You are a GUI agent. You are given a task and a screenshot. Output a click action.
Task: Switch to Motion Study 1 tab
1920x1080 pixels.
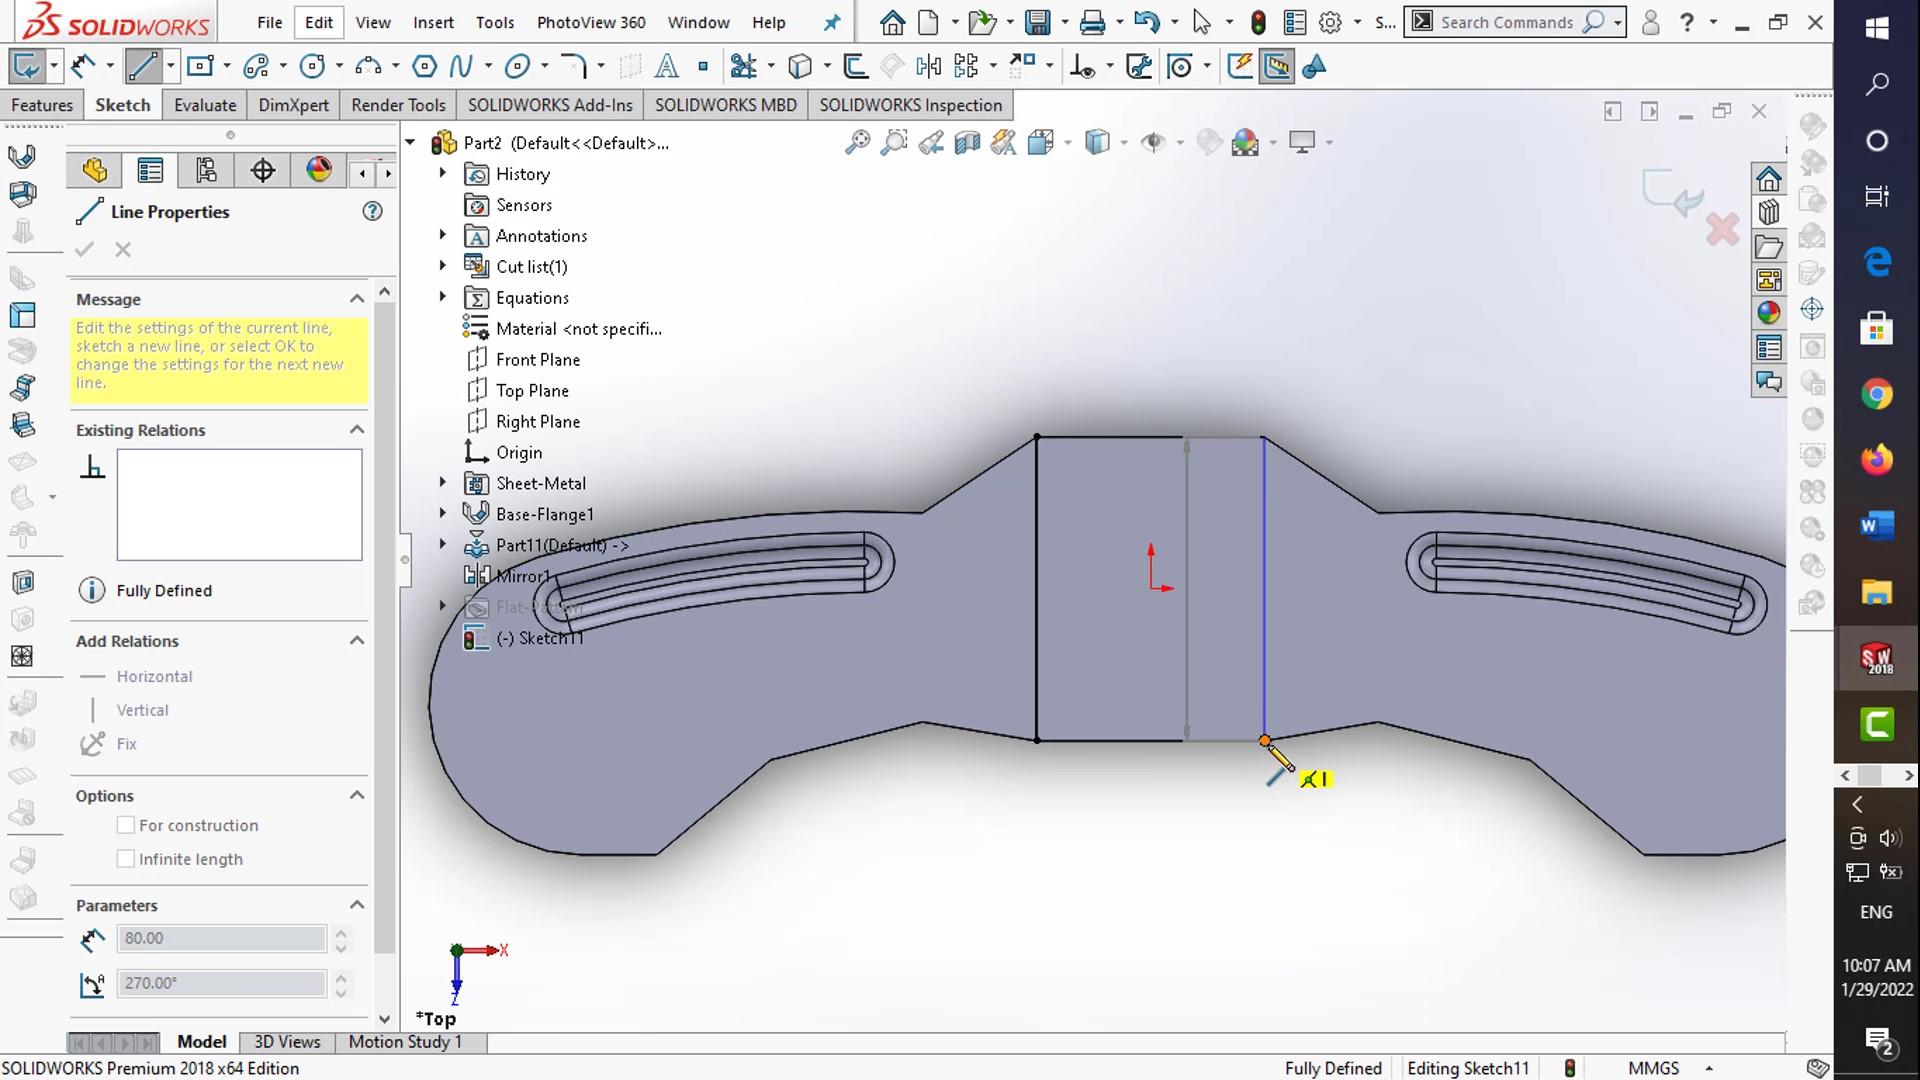[405, 1042]
